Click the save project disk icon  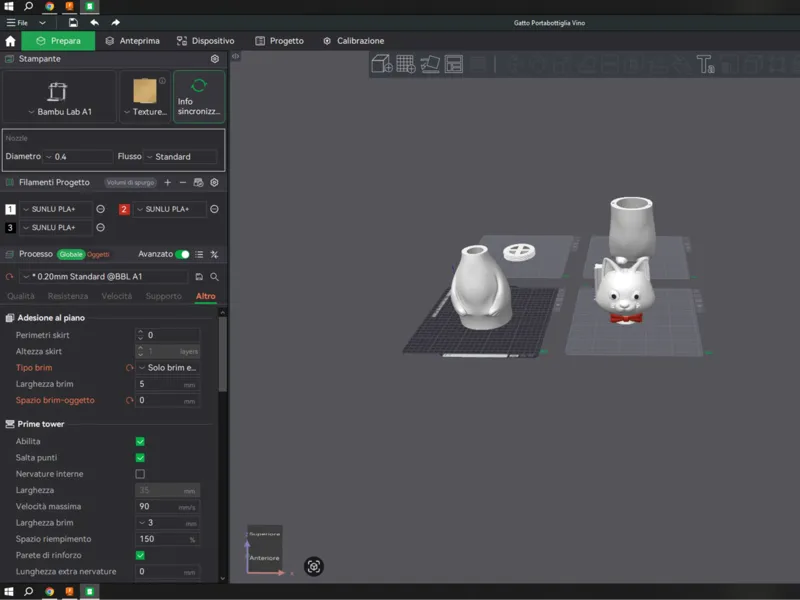[x=73, y=22]
